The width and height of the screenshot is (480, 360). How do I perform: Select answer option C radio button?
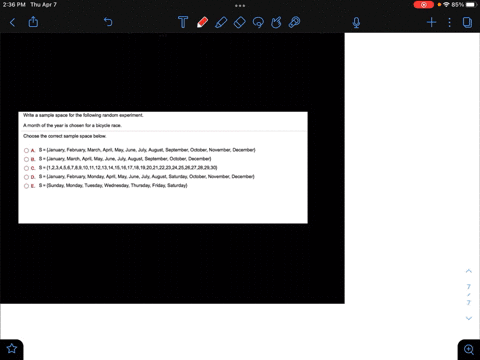26,168
